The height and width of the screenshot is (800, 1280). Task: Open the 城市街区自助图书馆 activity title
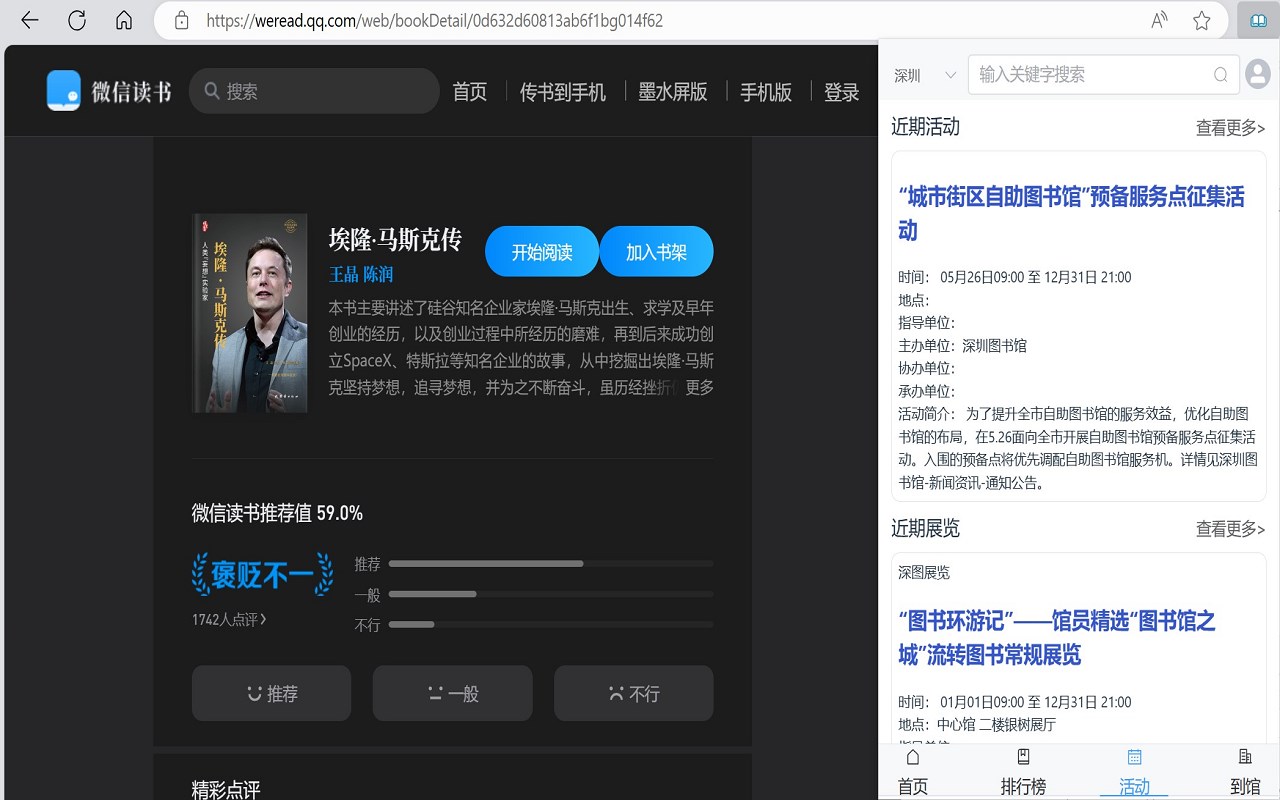pos(1071,213)
